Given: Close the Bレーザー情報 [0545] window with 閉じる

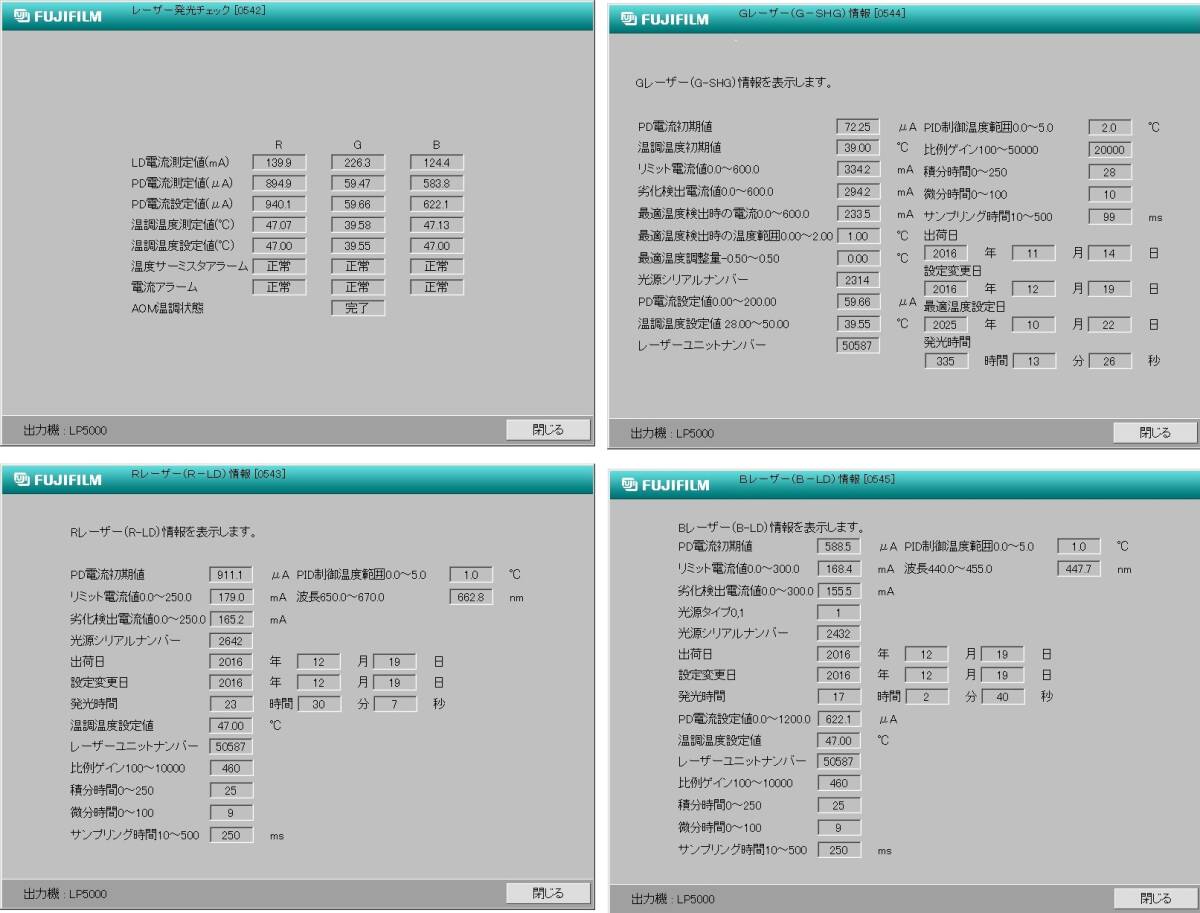Looking at the screenshot, I should (x=1155, y=899).
